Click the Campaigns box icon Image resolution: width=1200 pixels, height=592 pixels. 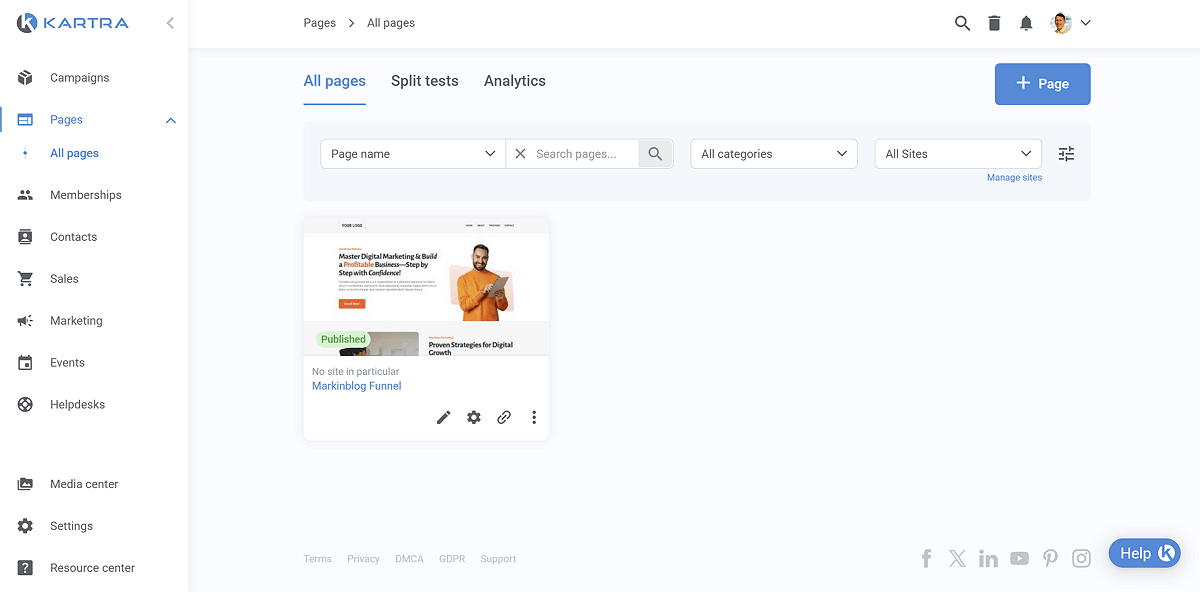[x=25, y=78]
